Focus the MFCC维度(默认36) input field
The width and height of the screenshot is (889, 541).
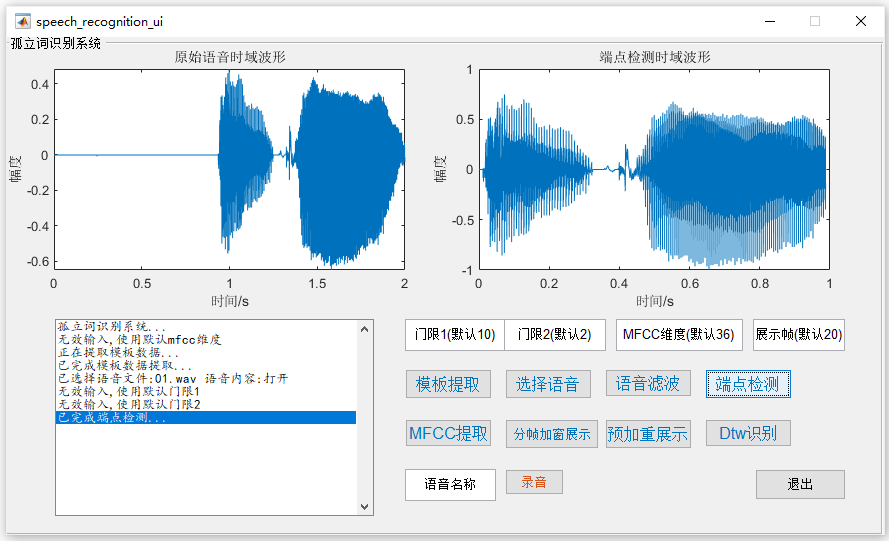(x=679, y=335)
